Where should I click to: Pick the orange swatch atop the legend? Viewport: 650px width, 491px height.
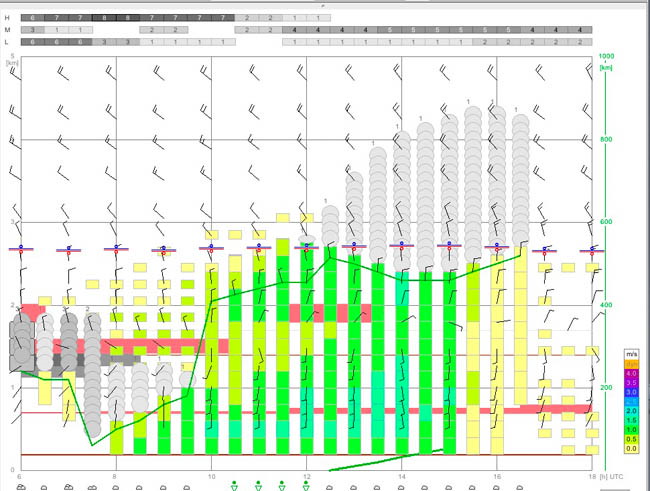(631, 364)
